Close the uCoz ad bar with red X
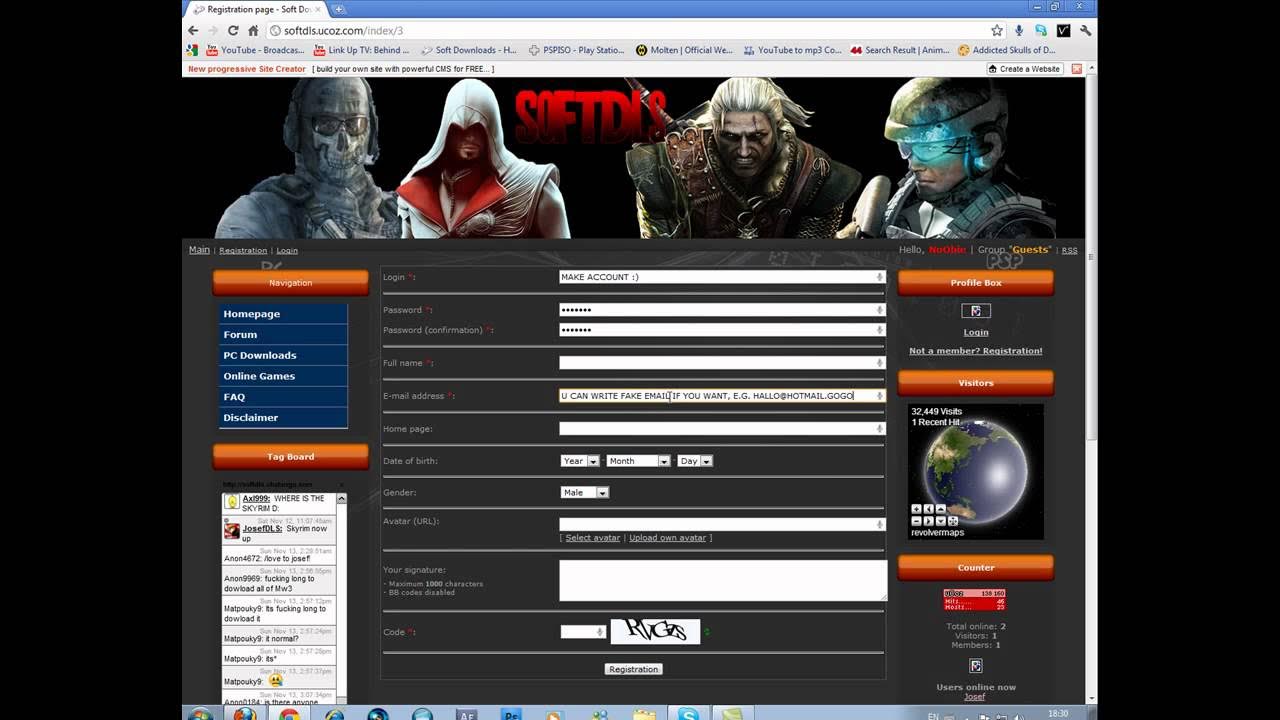This screenshot has width=1280, height=720. pos(1076,69)
